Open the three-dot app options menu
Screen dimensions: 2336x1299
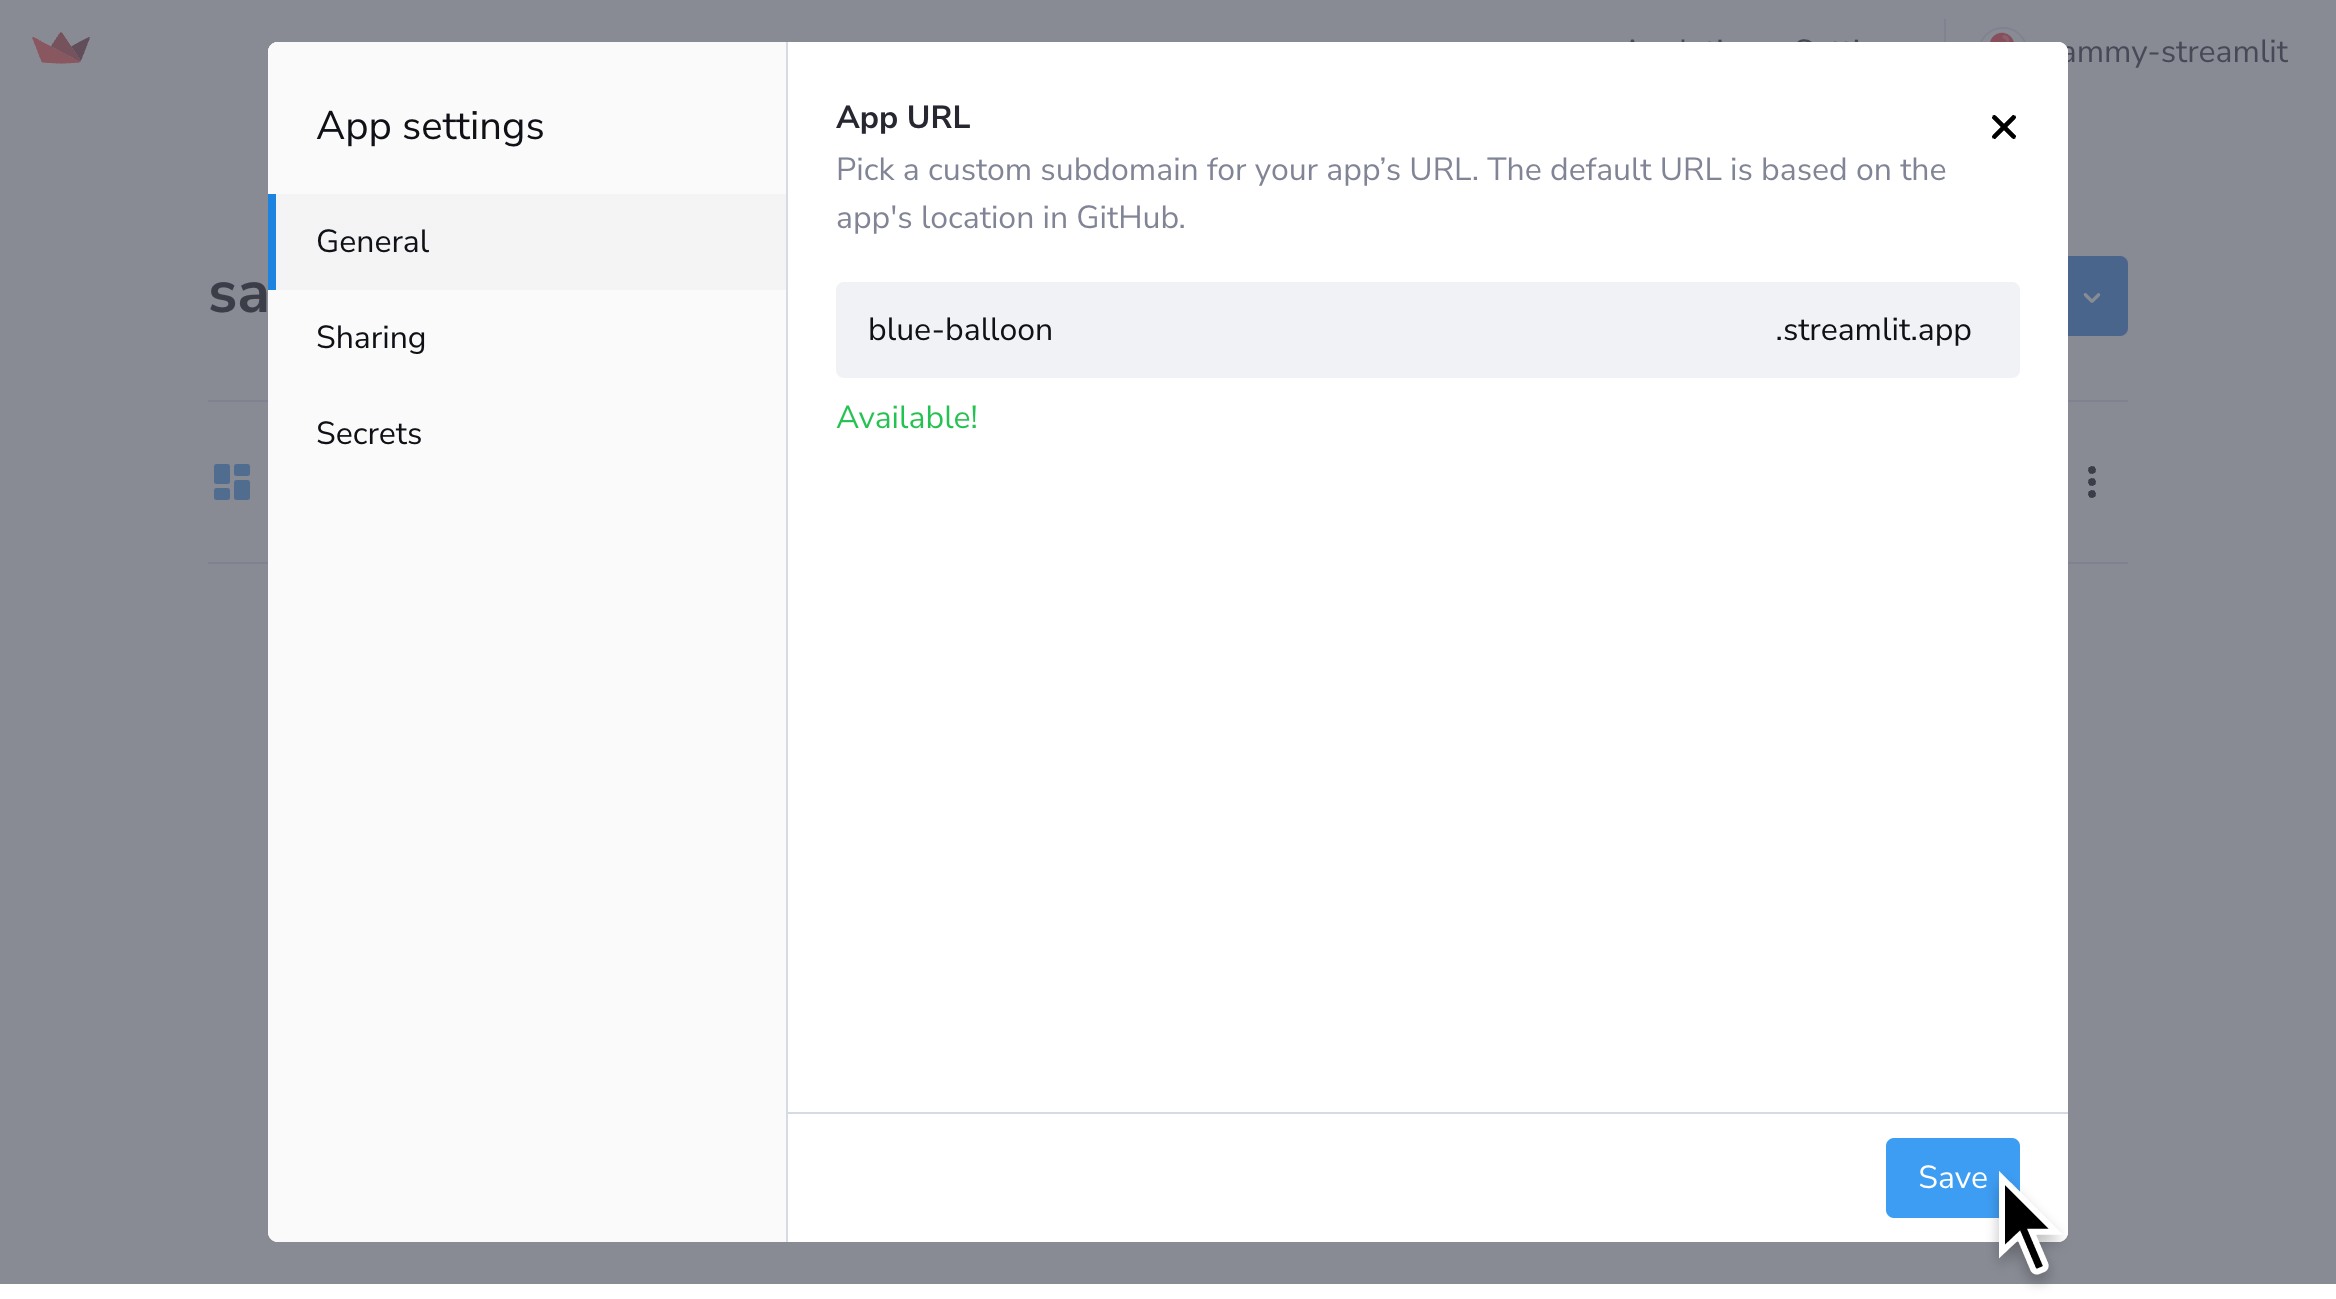(x=2091, y=482)
